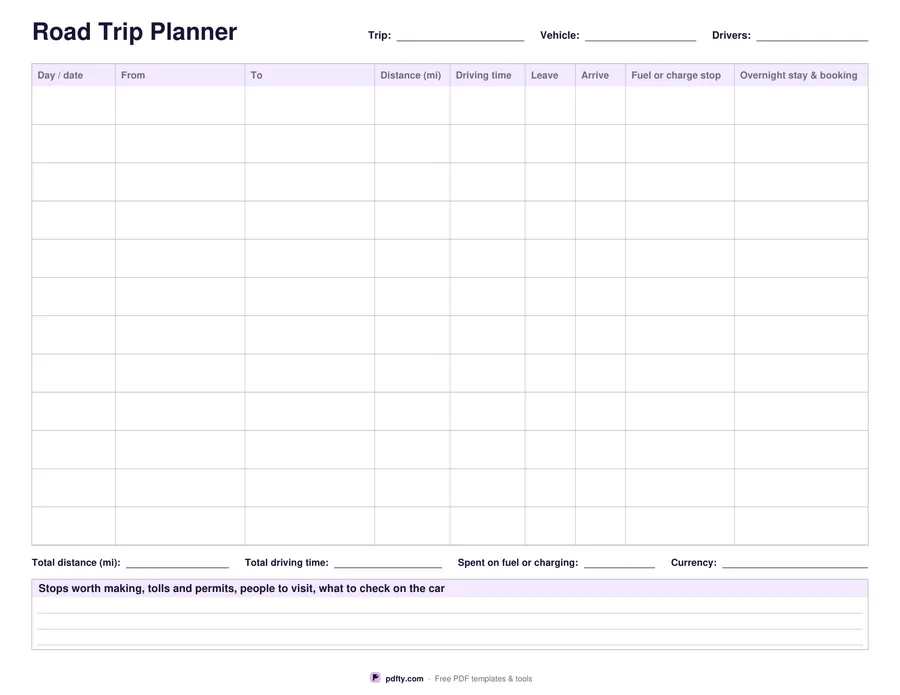
Task: Click the Stops worth making notes heading
Action: (x=241, y=588)
